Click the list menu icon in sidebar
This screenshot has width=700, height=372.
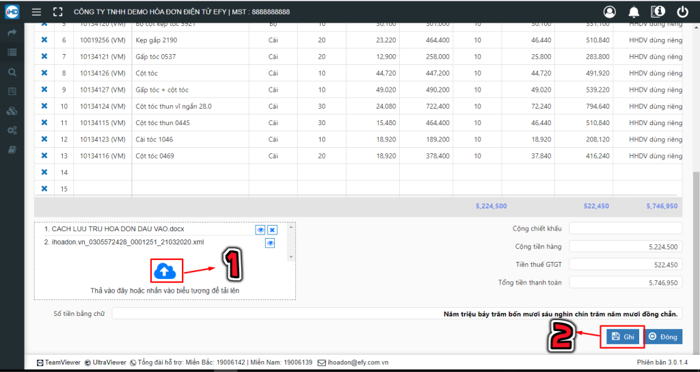[12, 52]
